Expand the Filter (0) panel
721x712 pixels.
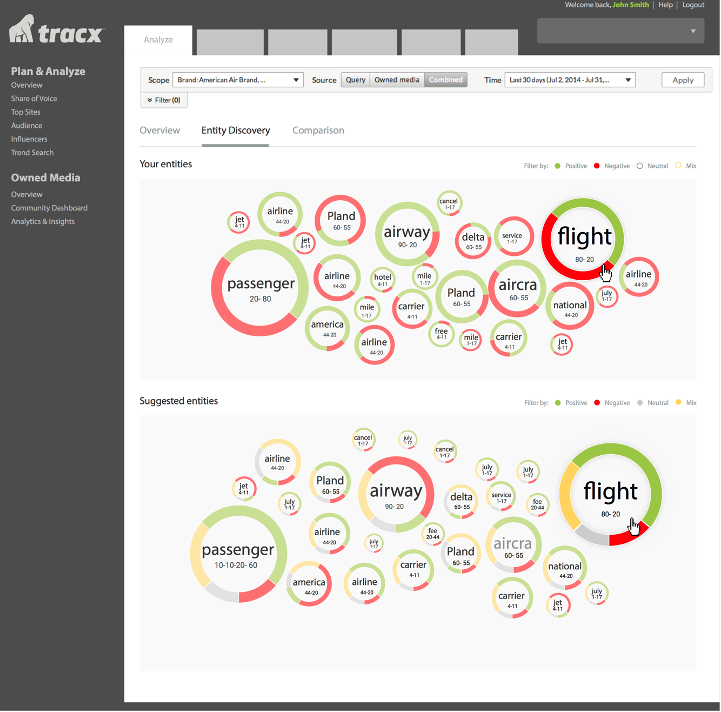point(164,100)
